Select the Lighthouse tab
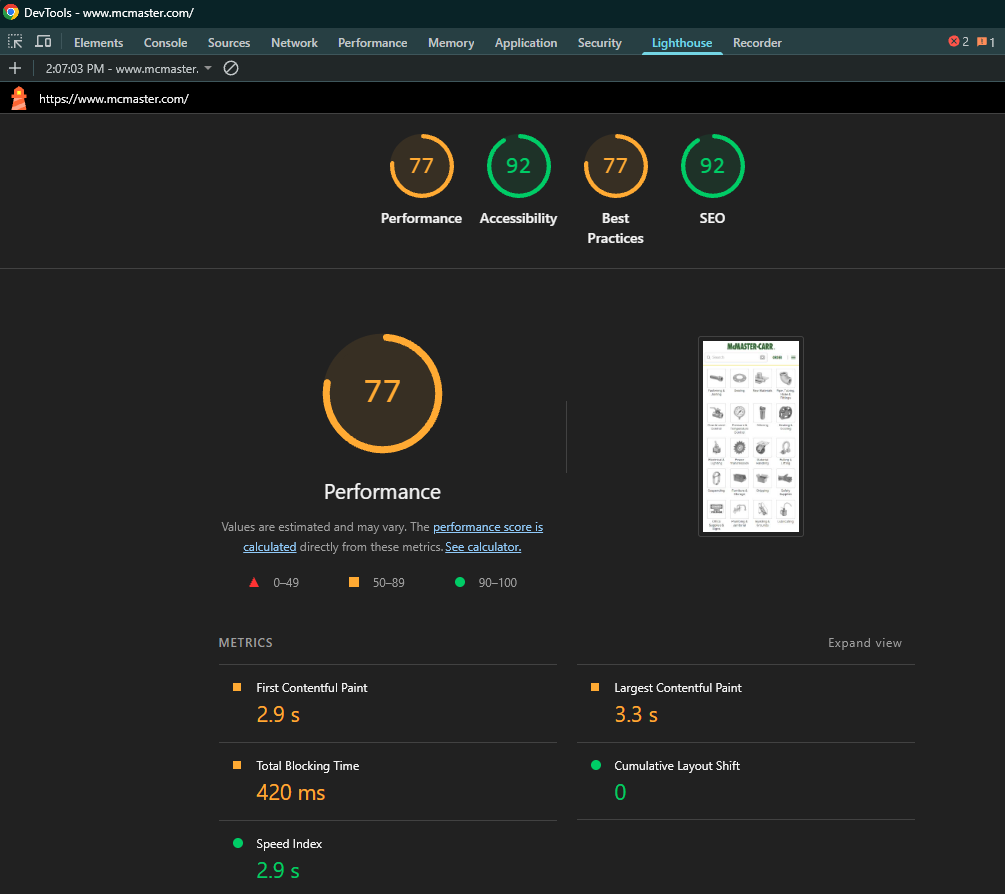The width and height of the screenshot is (1005, 894). (682, 43)
